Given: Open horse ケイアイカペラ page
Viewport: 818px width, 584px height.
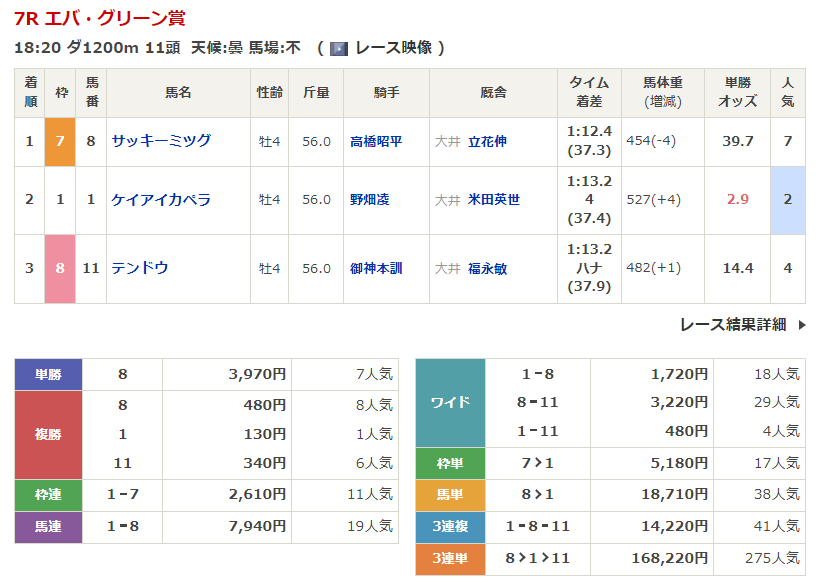Looking at the screenshot, I should tap(161, 199).
